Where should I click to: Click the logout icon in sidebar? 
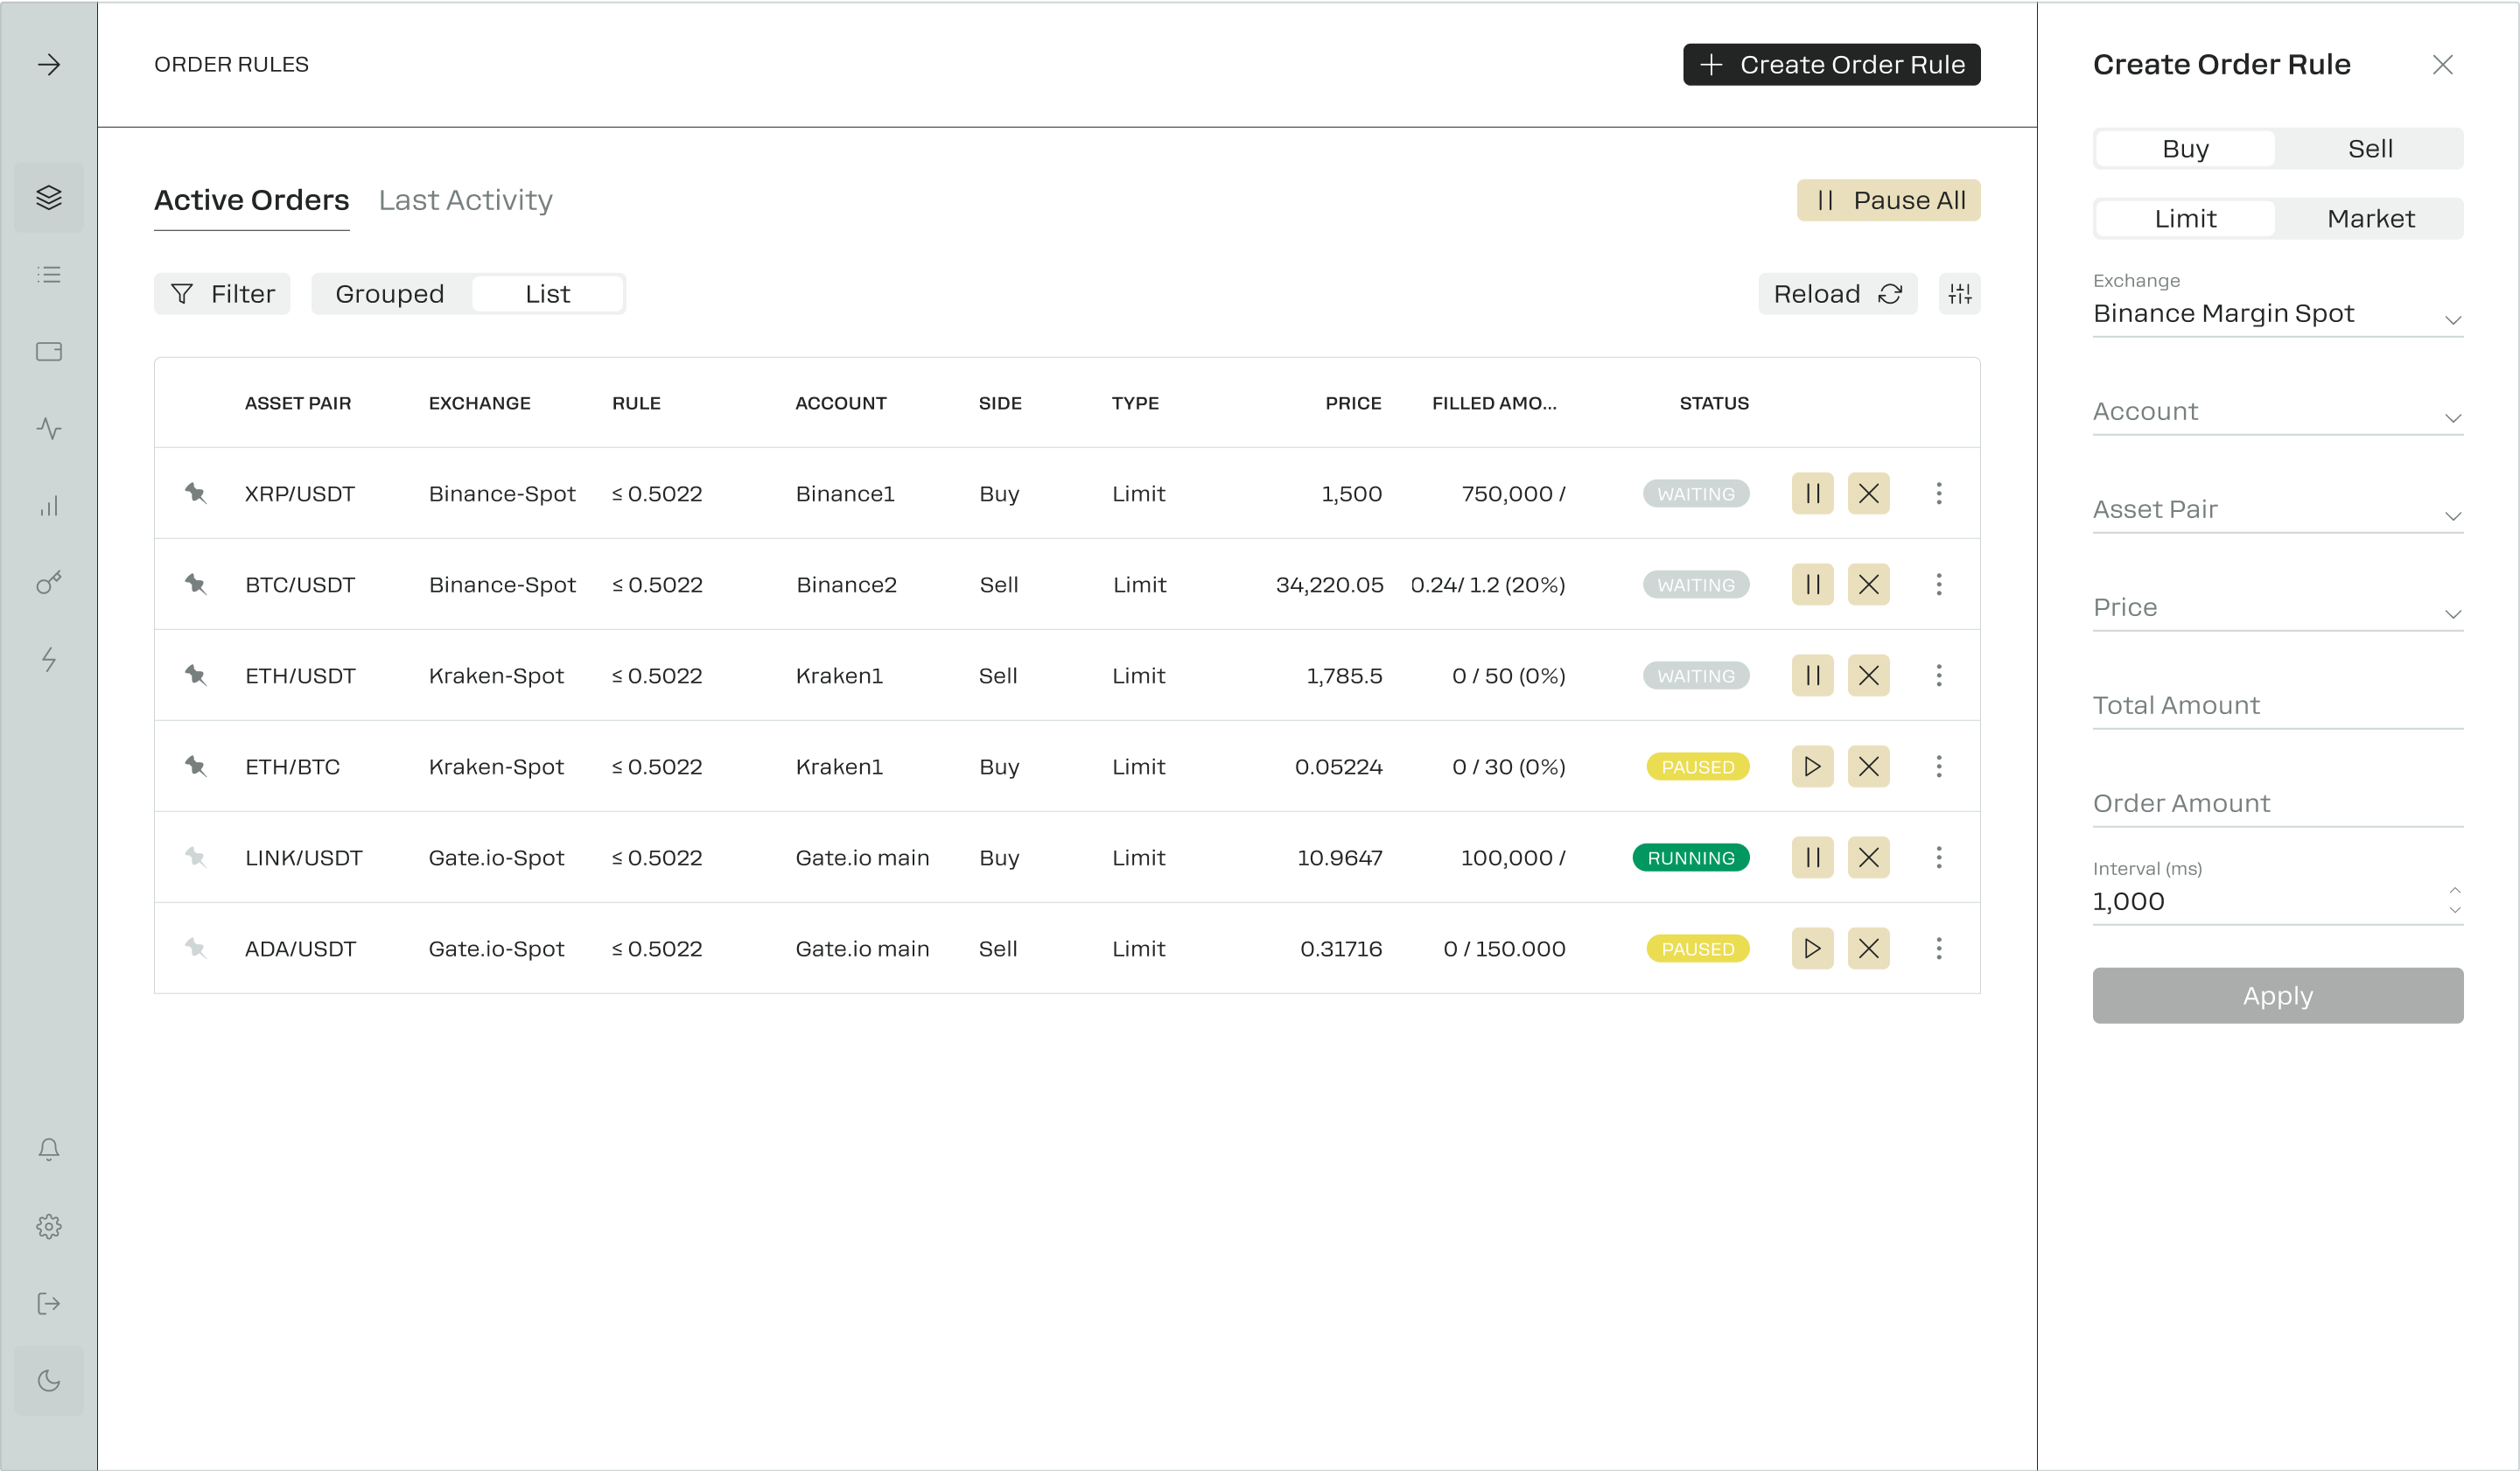49,1304
